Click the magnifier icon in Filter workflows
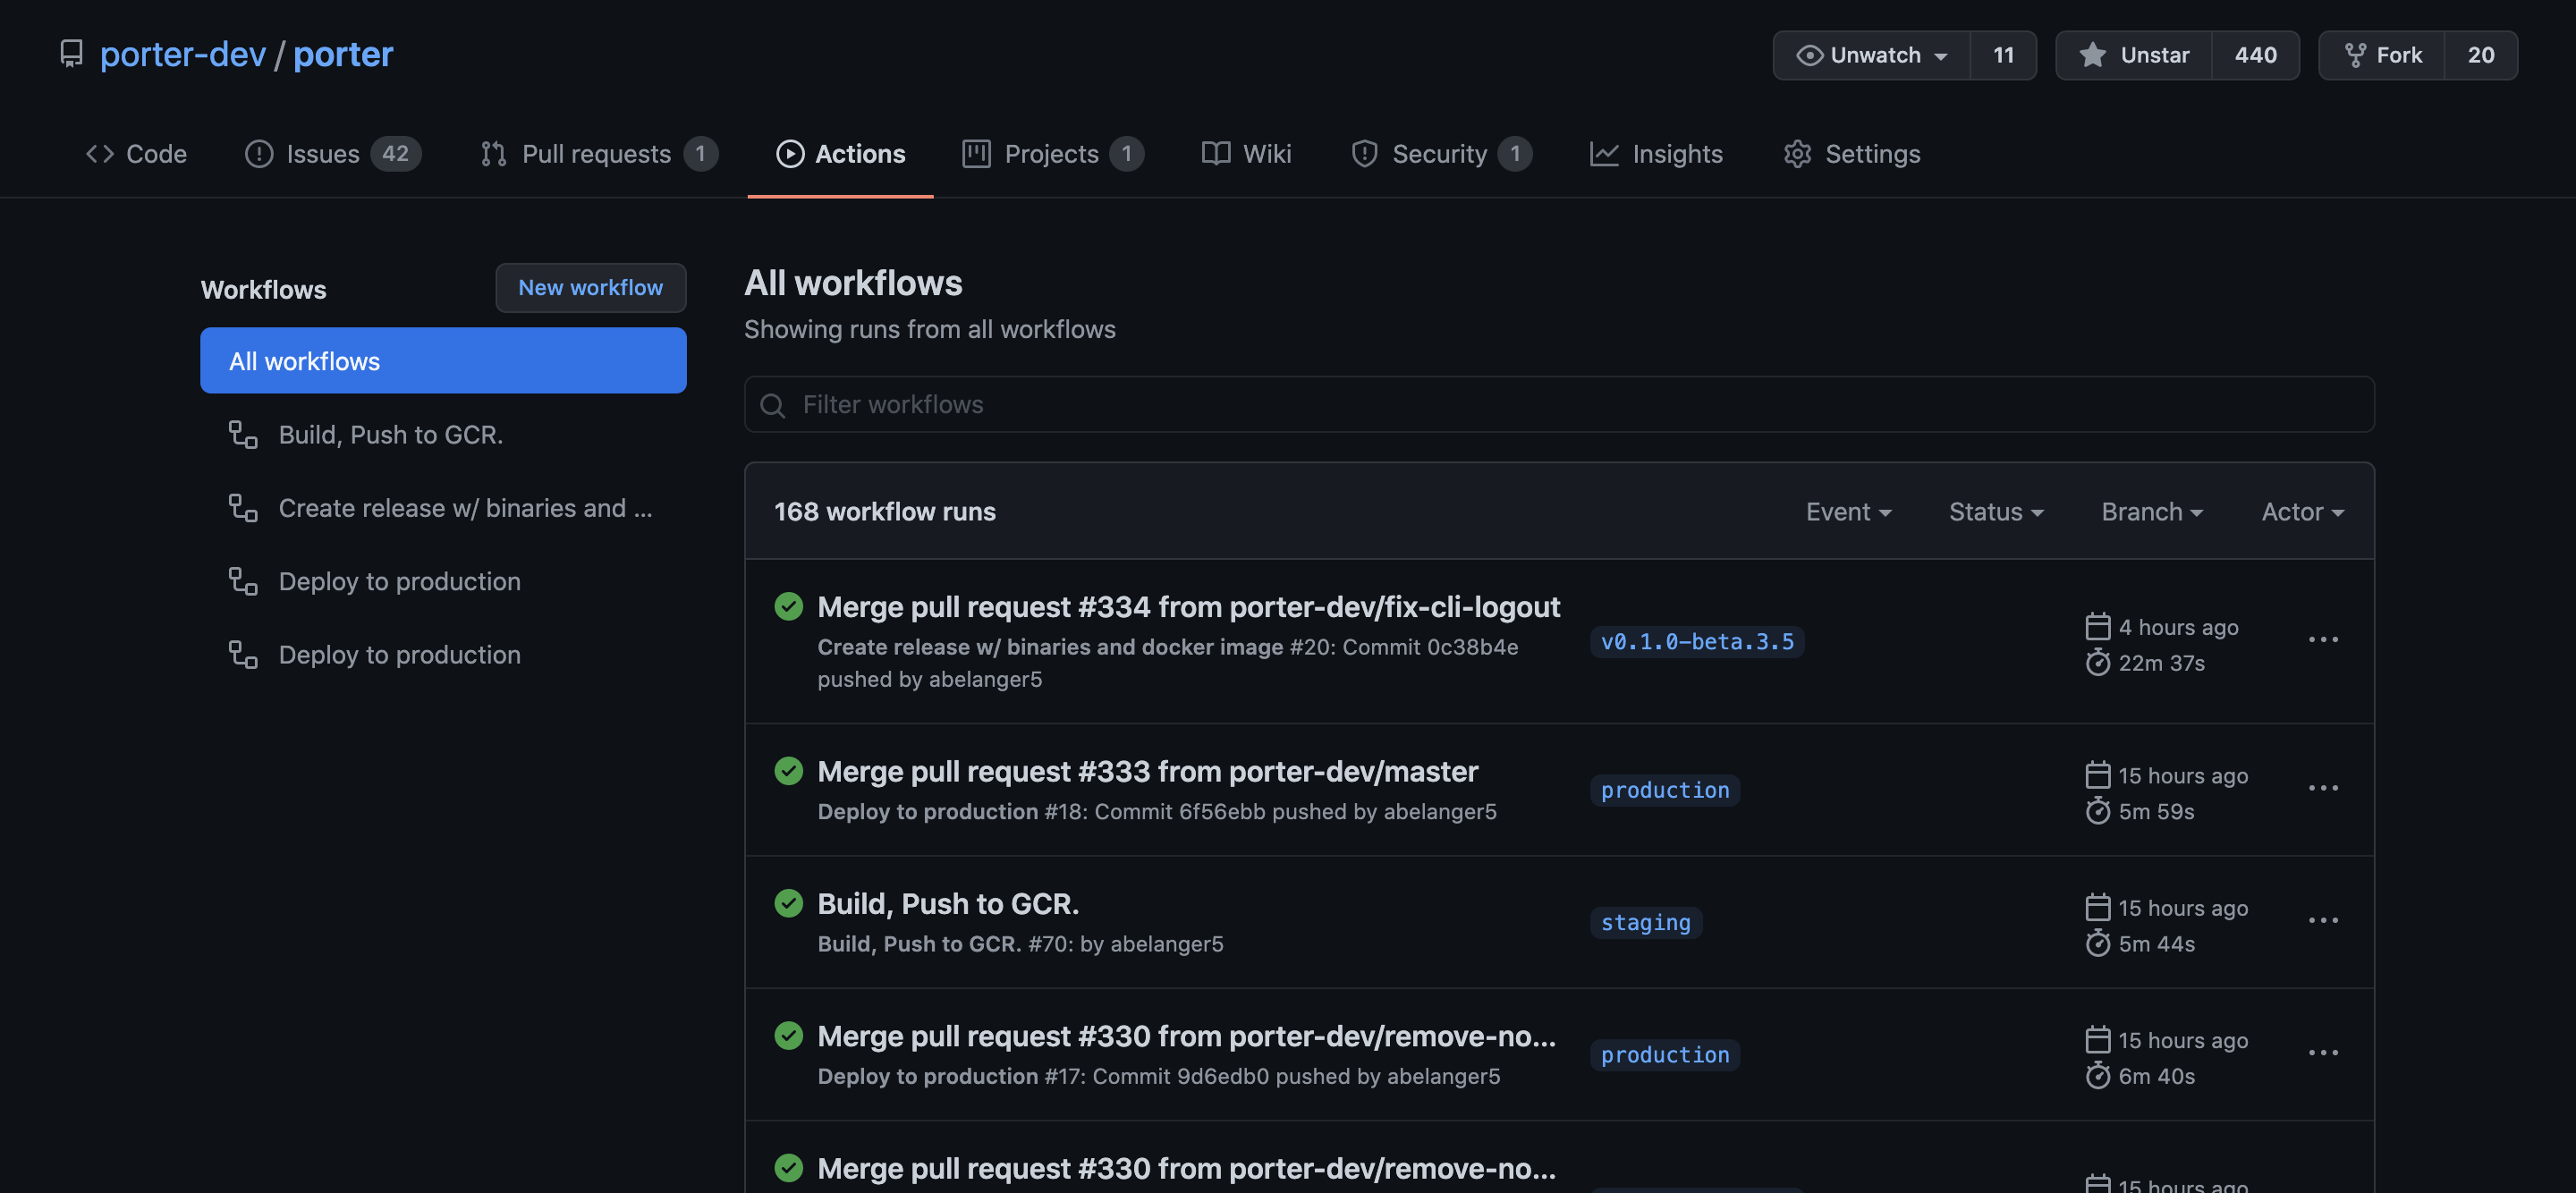2576x1193 pixels. 772,405
